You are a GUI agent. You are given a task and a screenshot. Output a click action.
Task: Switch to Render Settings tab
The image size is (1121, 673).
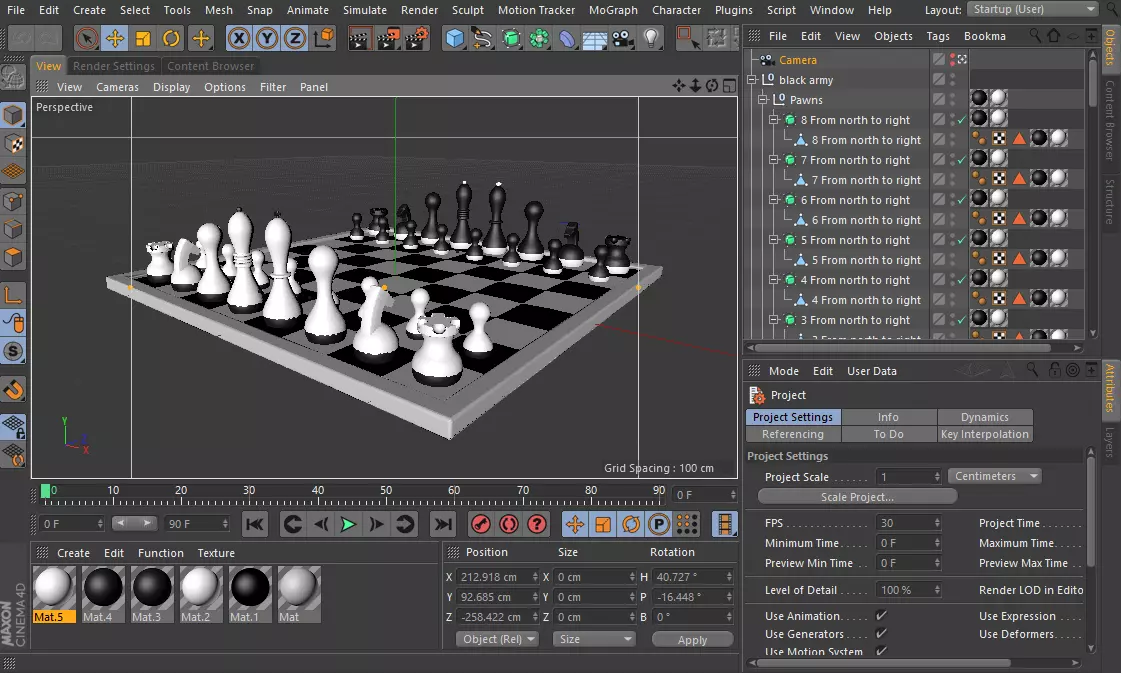click(114, 66)
